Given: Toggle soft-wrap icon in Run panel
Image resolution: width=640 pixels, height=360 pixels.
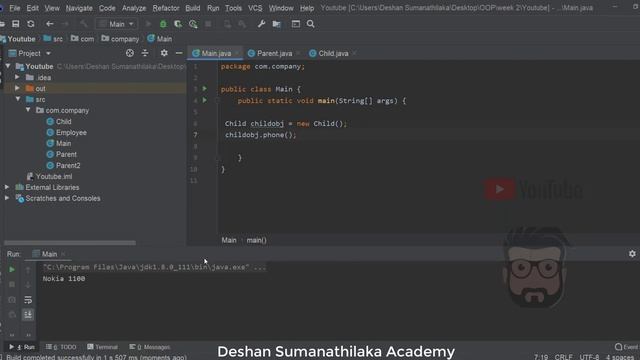Looking at the screenshot, I should 28,300.
